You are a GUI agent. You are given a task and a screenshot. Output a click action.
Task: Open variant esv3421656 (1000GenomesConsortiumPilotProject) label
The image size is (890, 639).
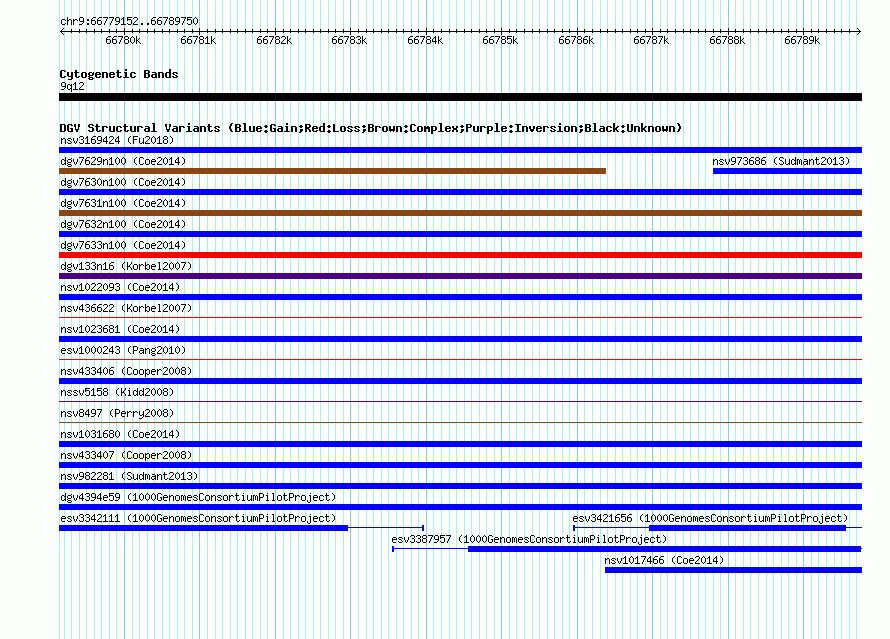point(710,518)
